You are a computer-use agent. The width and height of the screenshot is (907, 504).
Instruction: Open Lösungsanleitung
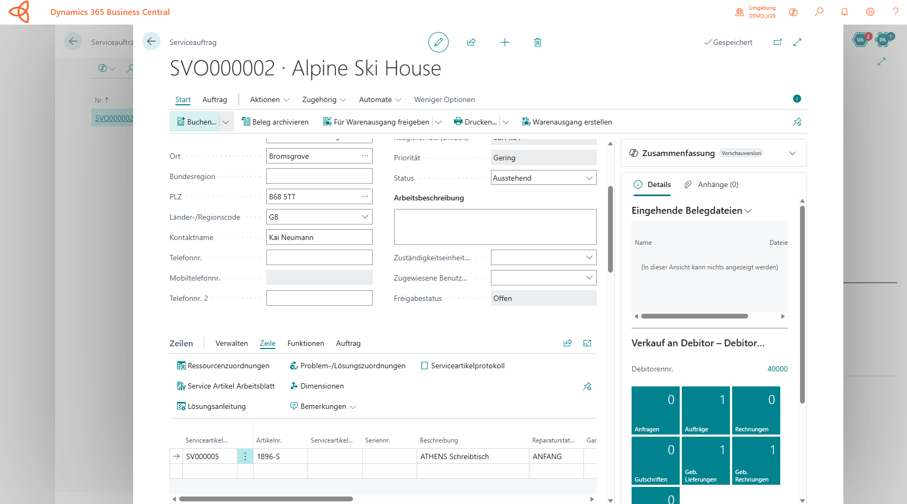click(211, 406)
